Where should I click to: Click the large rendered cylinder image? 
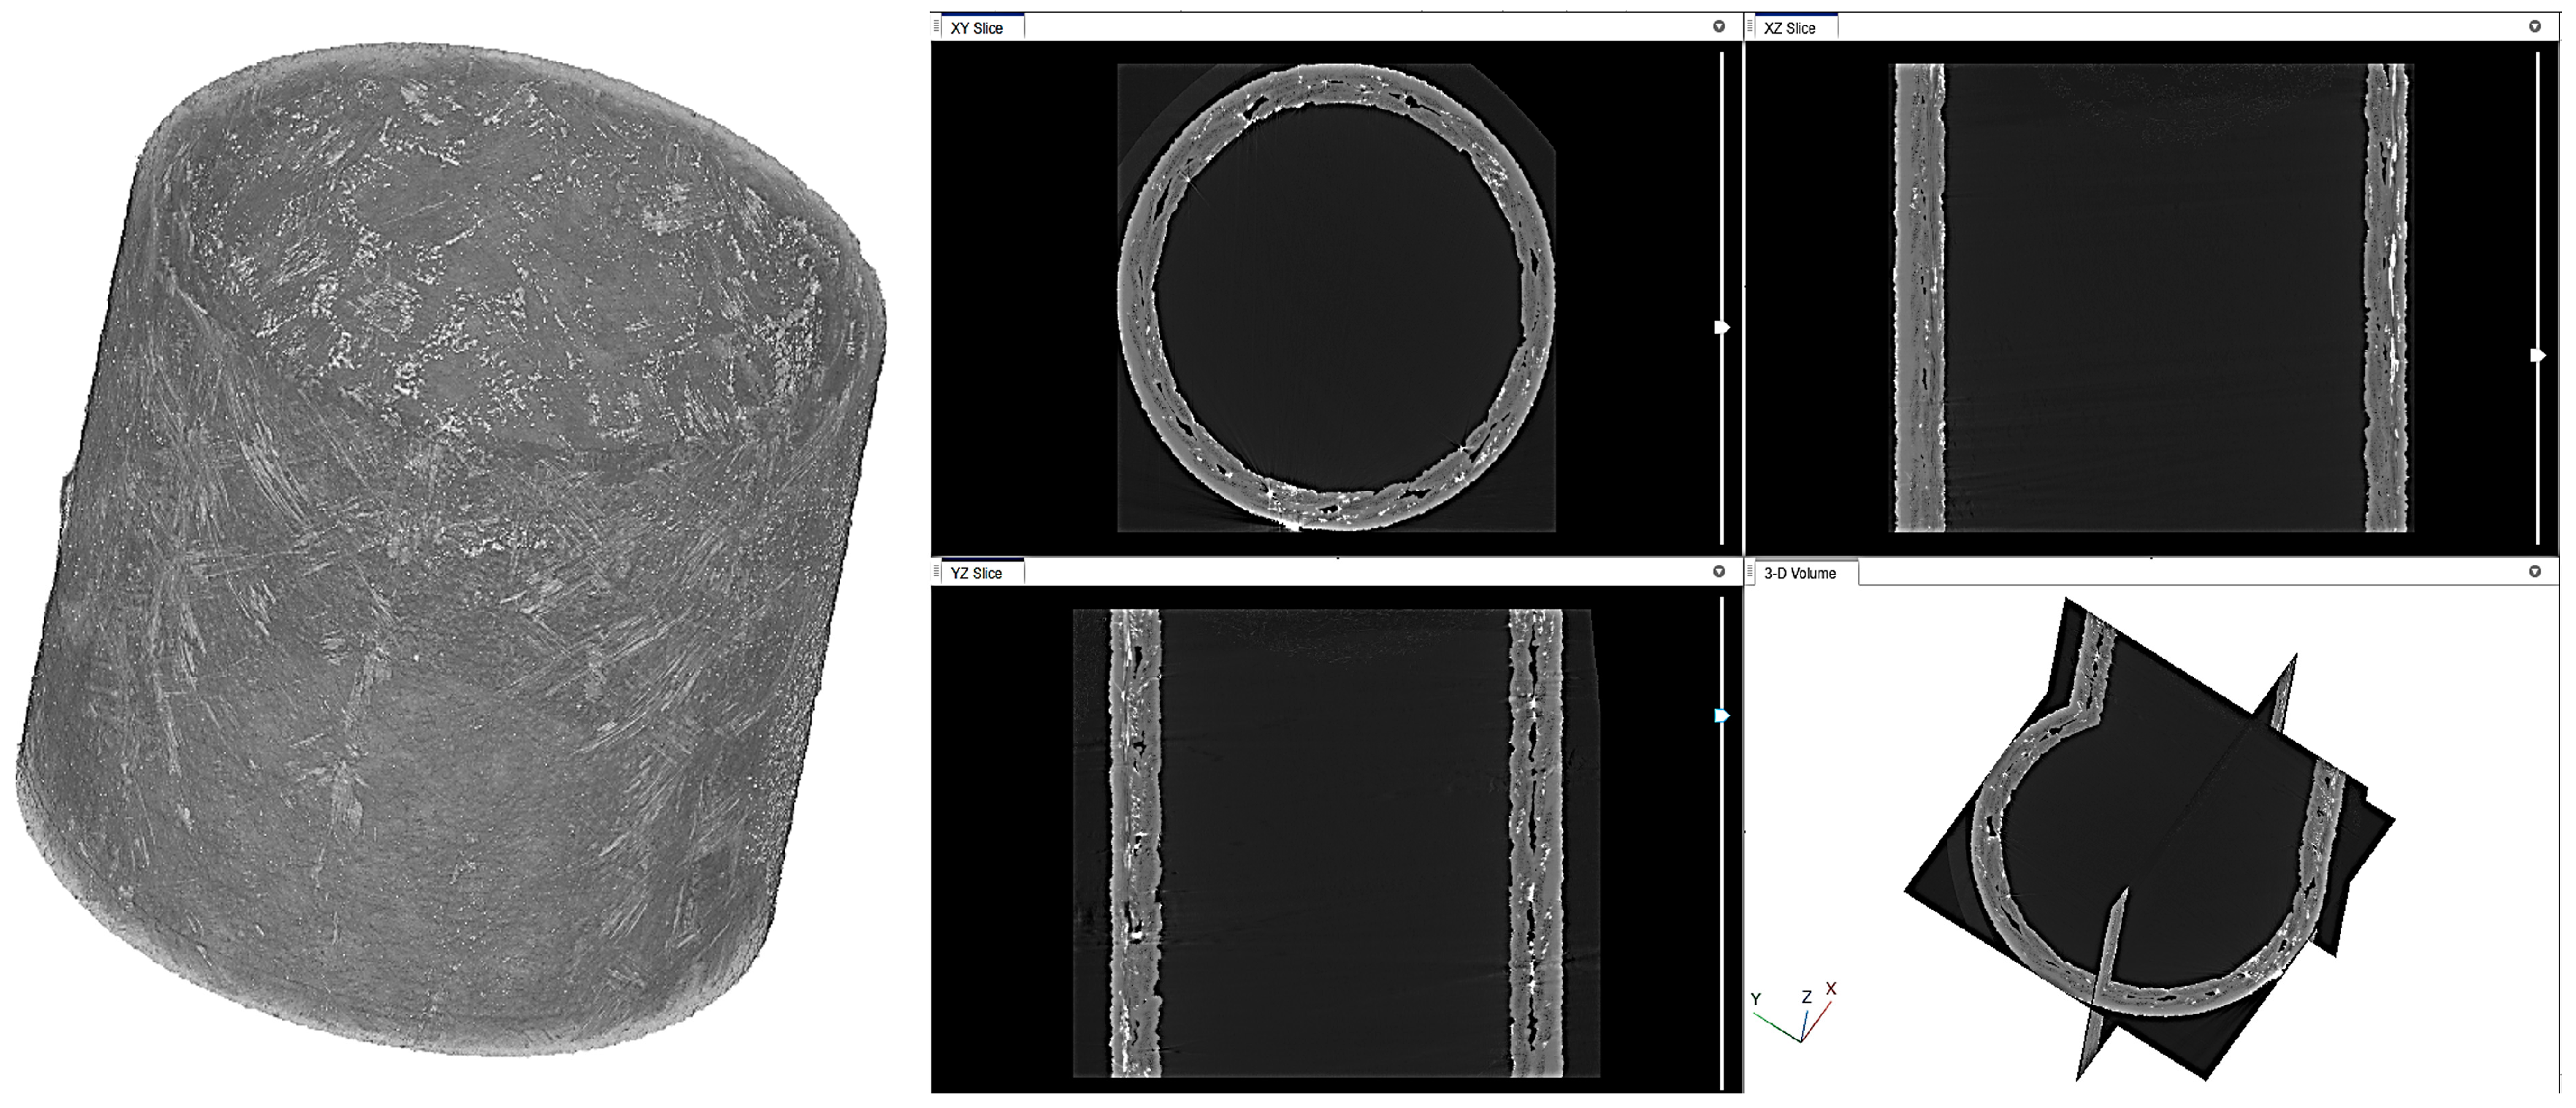tap(450, 550)
